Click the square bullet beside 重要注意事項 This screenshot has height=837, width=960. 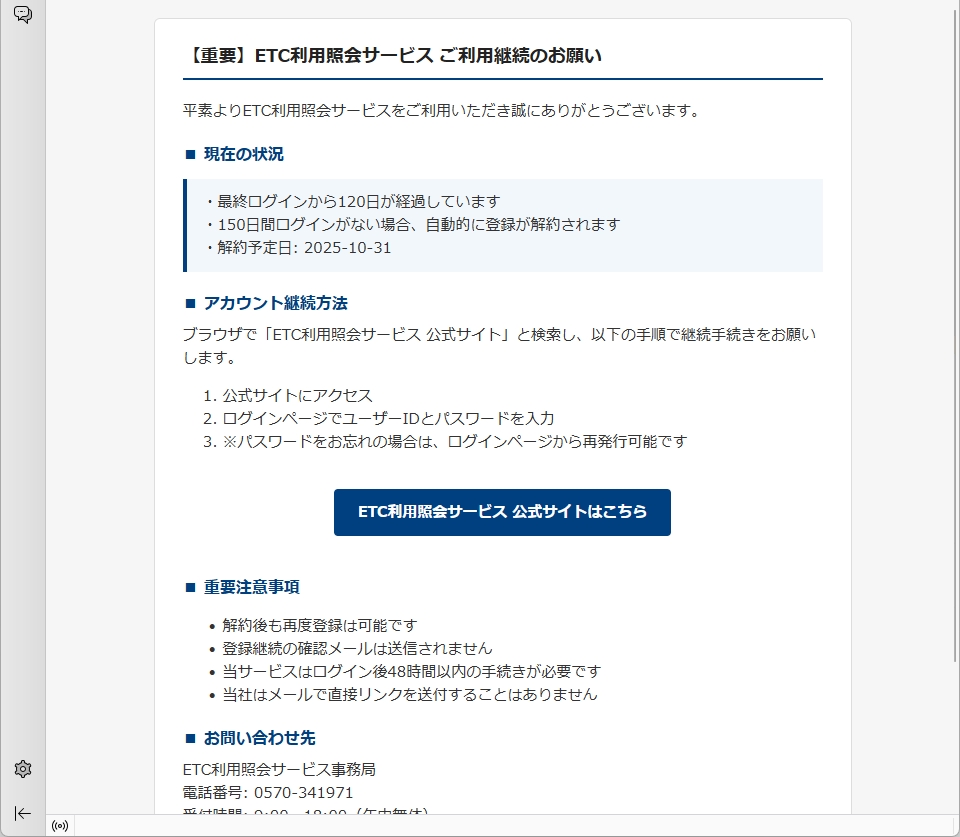point(190,587)
